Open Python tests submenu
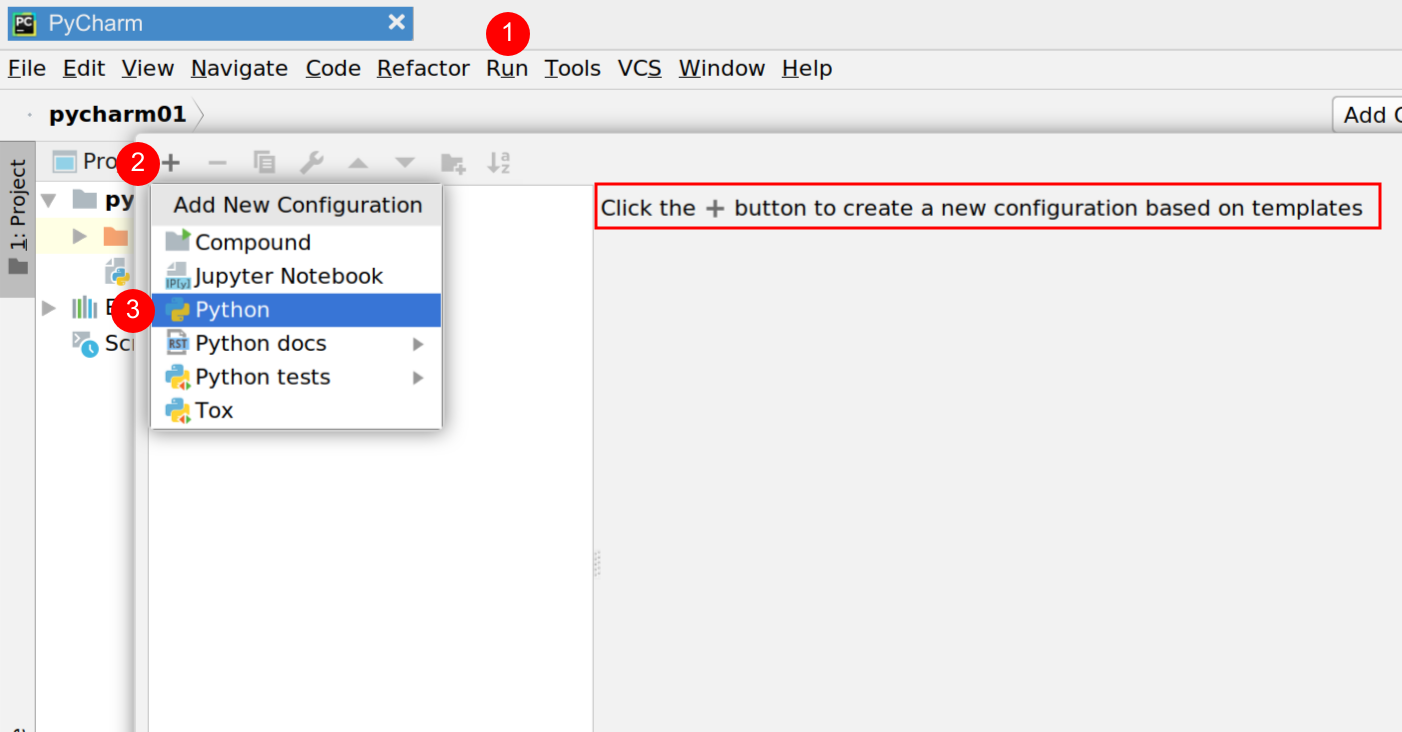Screen dimensions: 1402x732 [x=296, y=377]
